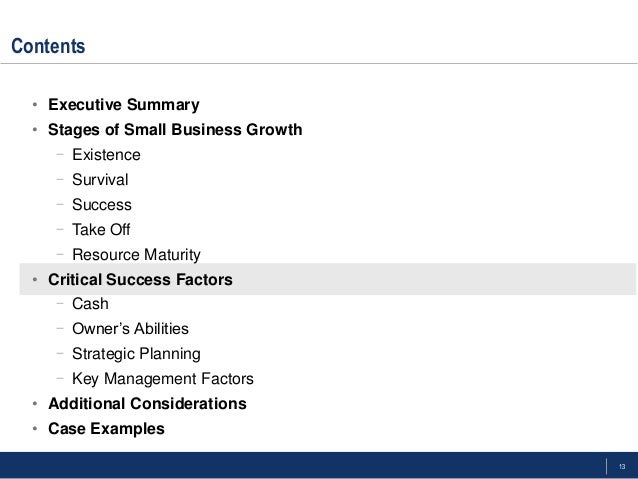Select the Strategic Planning item

(x=136, y=354)
